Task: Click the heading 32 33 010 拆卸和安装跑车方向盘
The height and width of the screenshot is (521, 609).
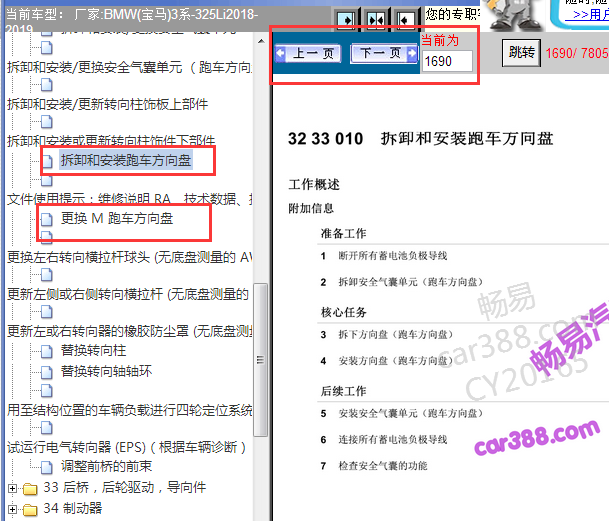Action: tap(421, 139)
